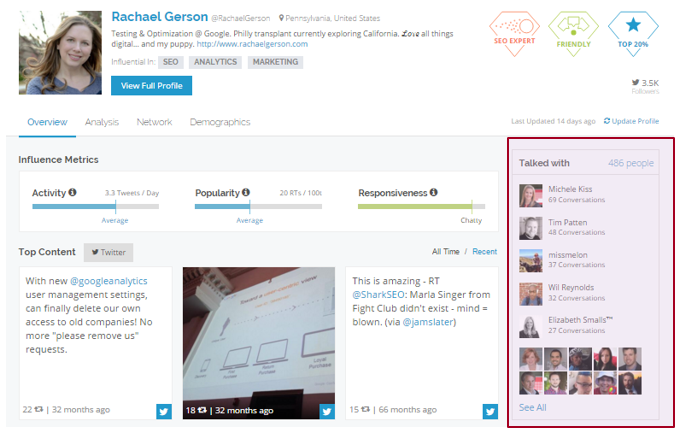Click See All in Talked with panel
The height and width of the screenshot is (436, 684).
click(x=532, y=407)
